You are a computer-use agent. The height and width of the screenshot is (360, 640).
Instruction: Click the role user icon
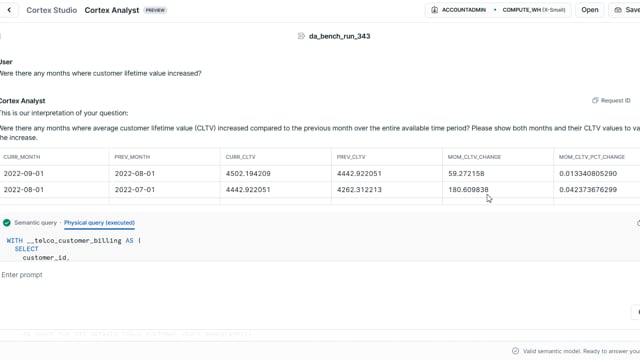pos(434,10)
